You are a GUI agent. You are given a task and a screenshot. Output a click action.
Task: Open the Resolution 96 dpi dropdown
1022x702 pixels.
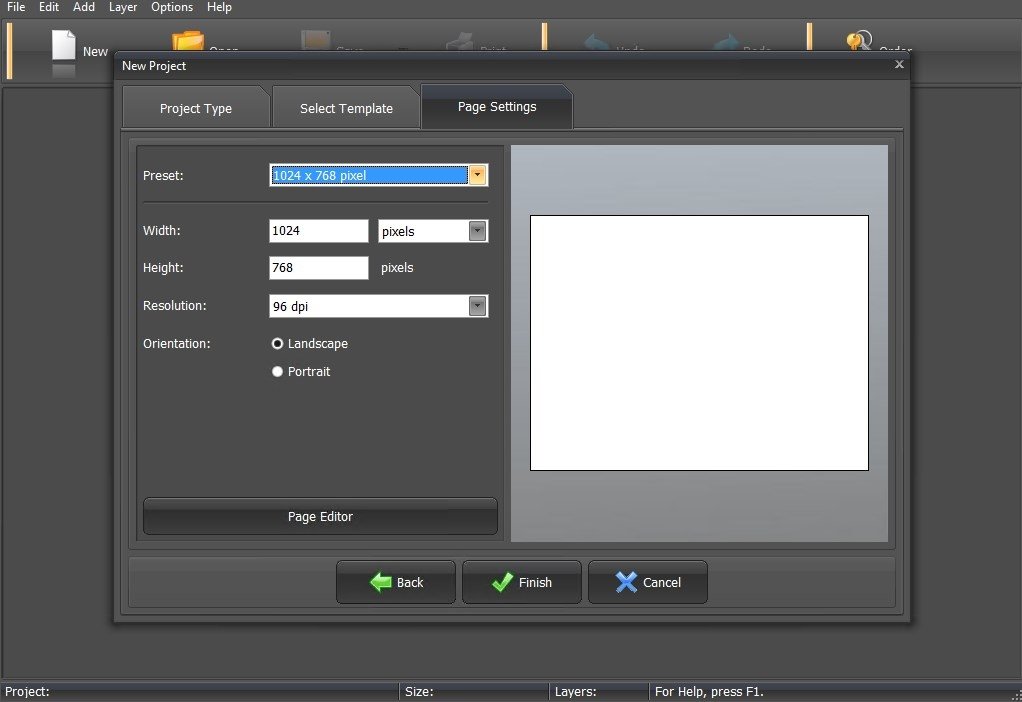(x=379, y=306)
